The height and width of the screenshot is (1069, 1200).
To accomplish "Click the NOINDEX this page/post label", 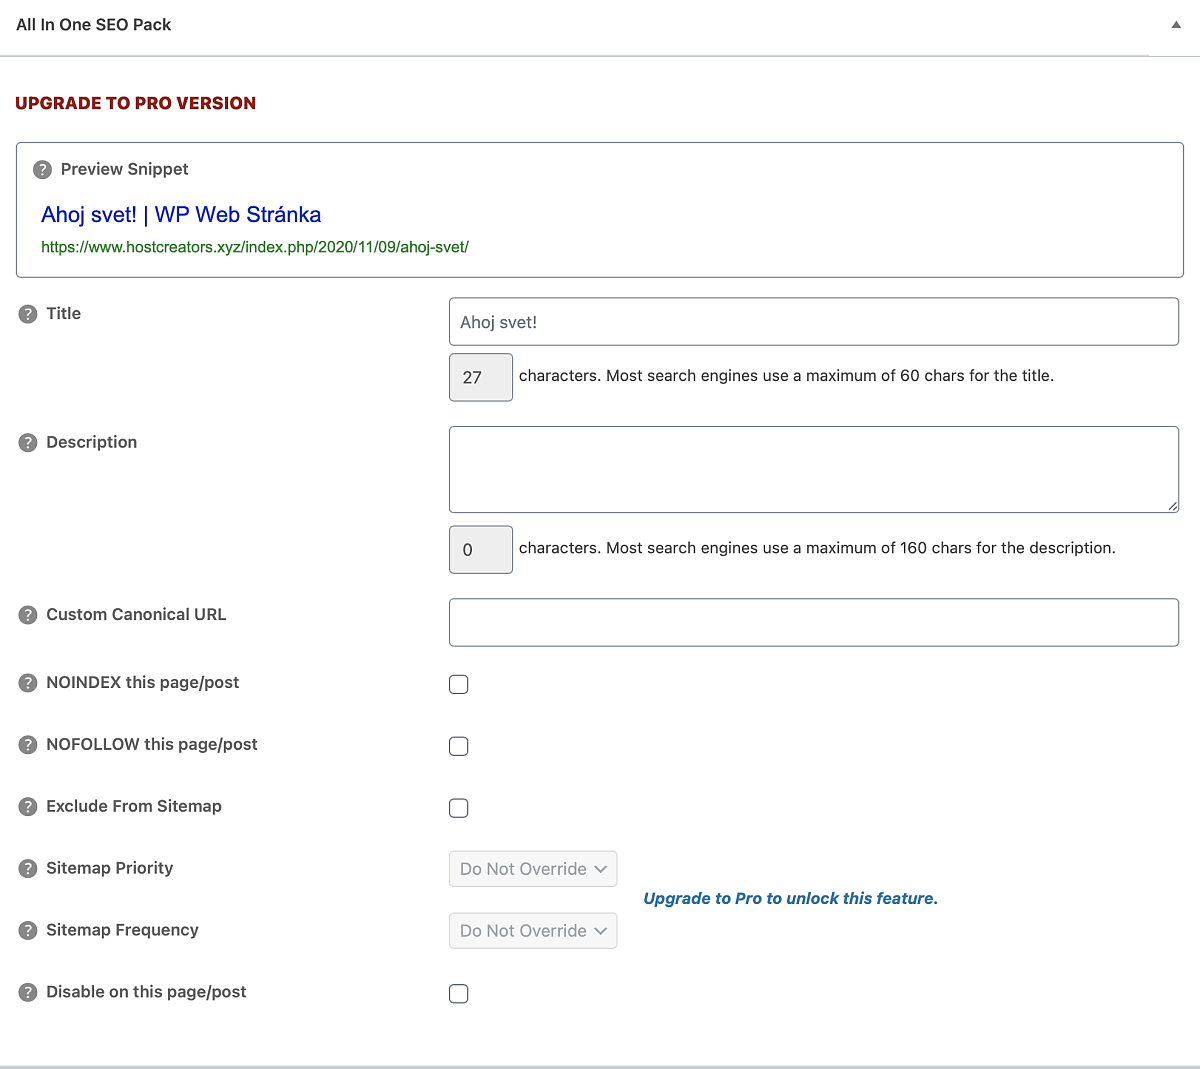I will point(143,682).
